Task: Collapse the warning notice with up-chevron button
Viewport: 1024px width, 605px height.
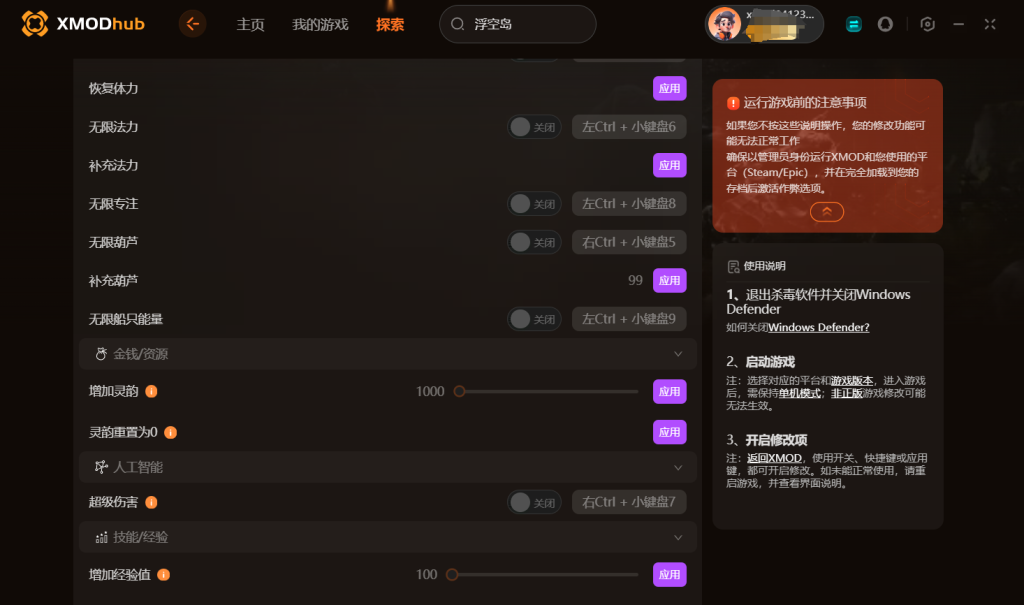Action: [x=827, y=212]
